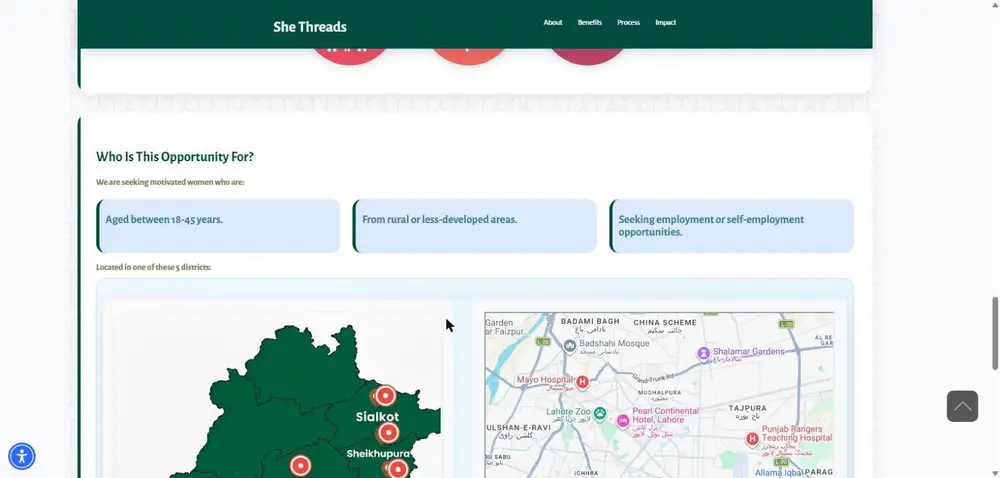Select the map marker above Sialkot label
Image resolution: width=1000 pixels, height=478 pixels.
coord(385,396)
